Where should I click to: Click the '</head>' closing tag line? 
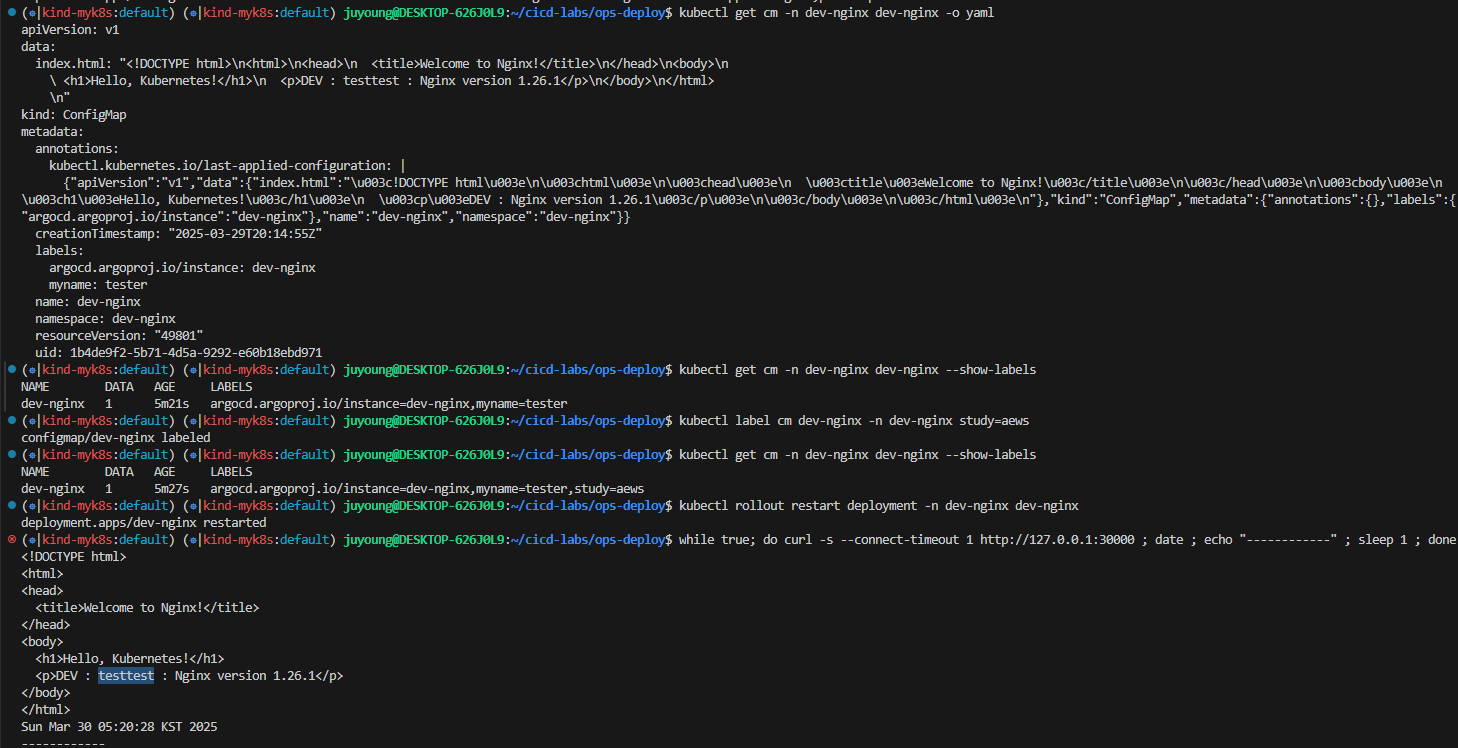pyautogui.click(x=46, y=625)
